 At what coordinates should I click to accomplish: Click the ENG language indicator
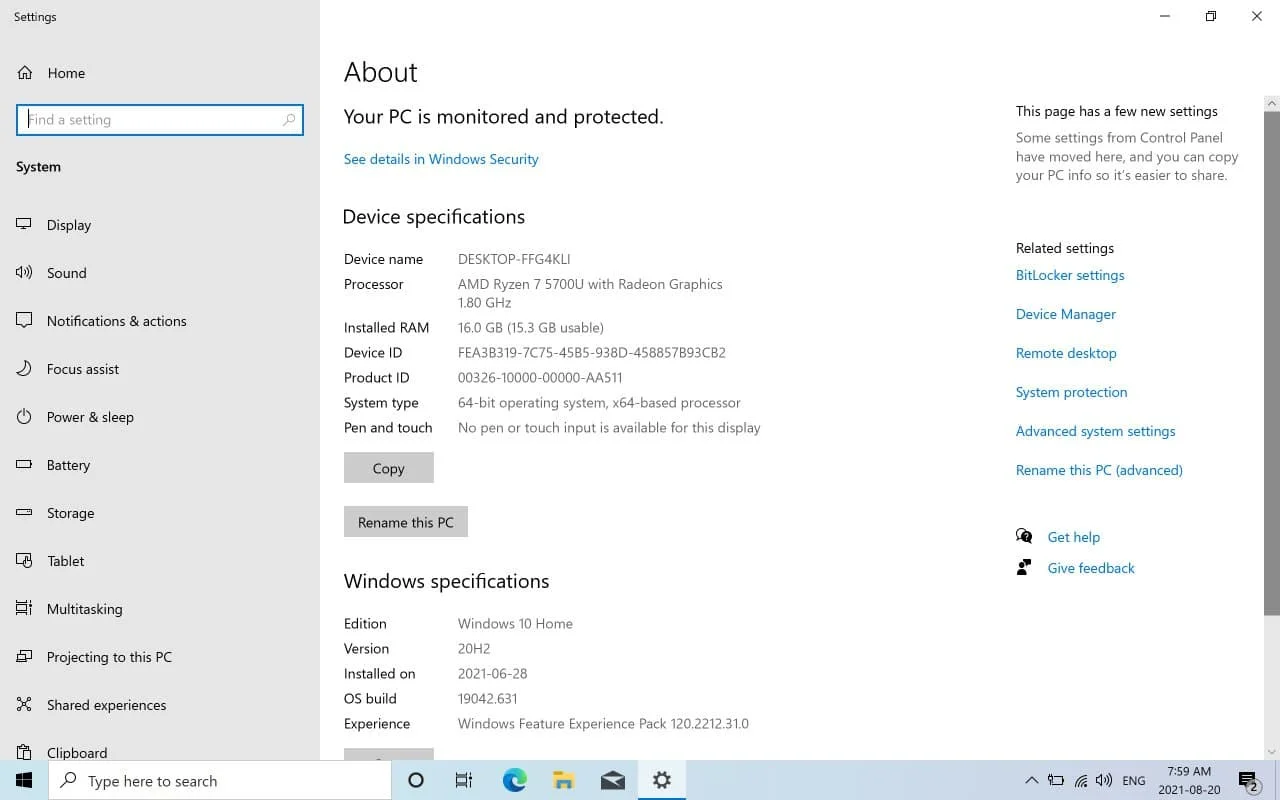pyautogui.click(x=1134, y=781)
